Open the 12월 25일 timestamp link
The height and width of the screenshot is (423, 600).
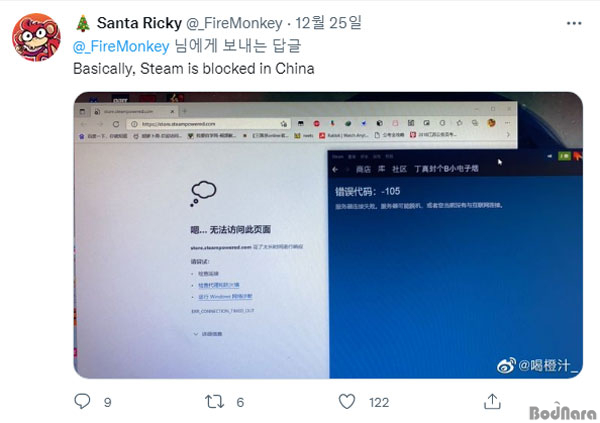tap(328, 23)
